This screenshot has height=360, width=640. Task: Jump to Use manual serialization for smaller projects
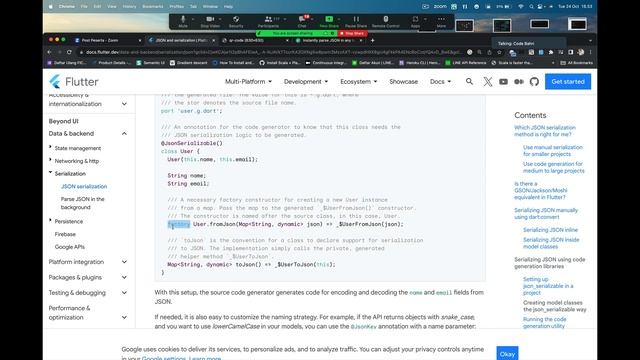point(553,151)
